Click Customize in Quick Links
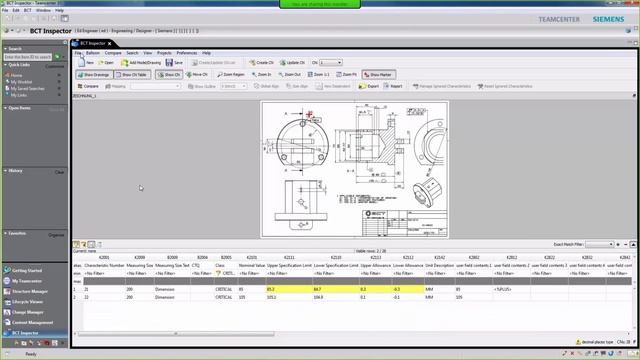 [55, 66]
